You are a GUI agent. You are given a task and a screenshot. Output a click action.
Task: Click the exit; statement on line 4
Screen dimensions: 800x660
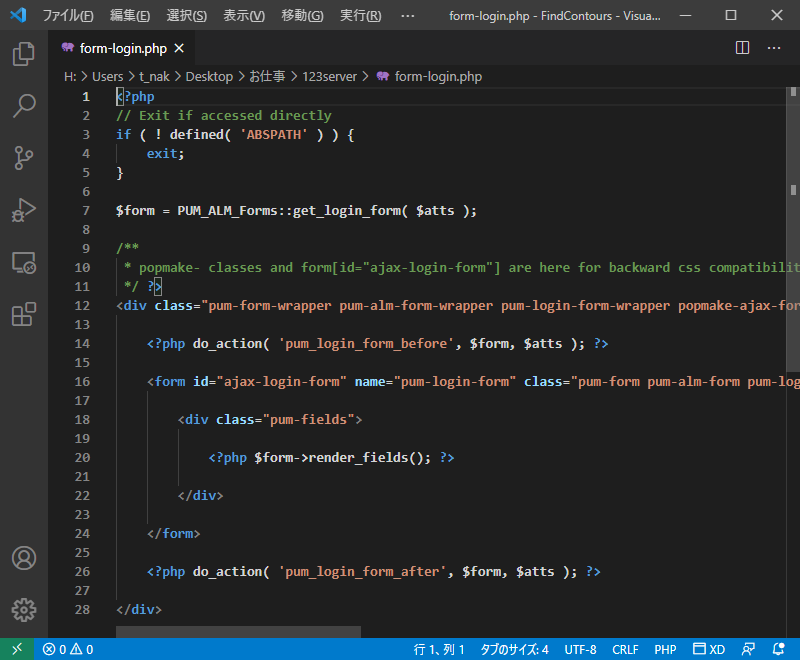click(165, 154)
